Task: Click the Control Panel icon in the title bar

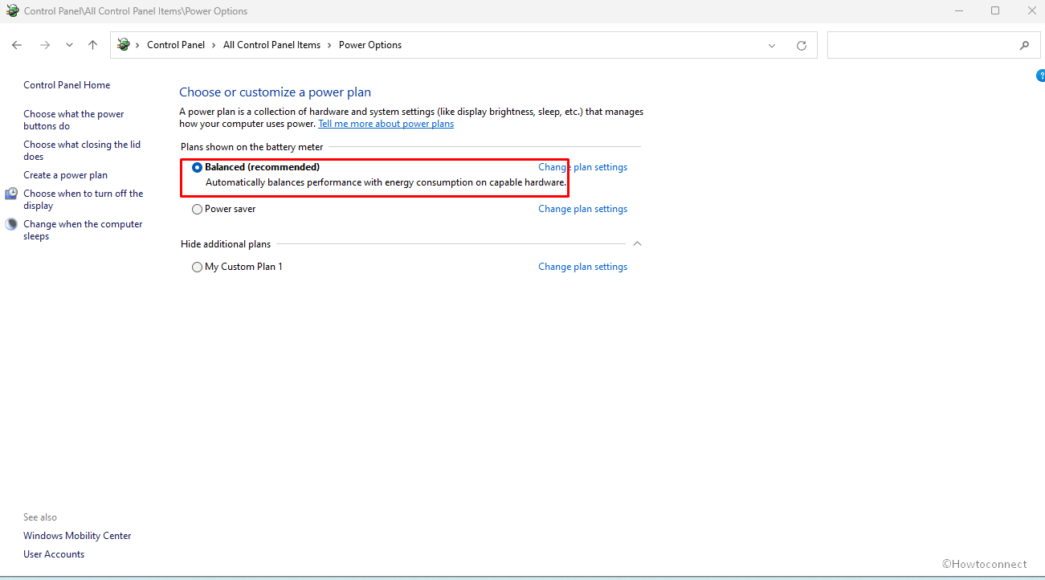Action: coord(12,10)
